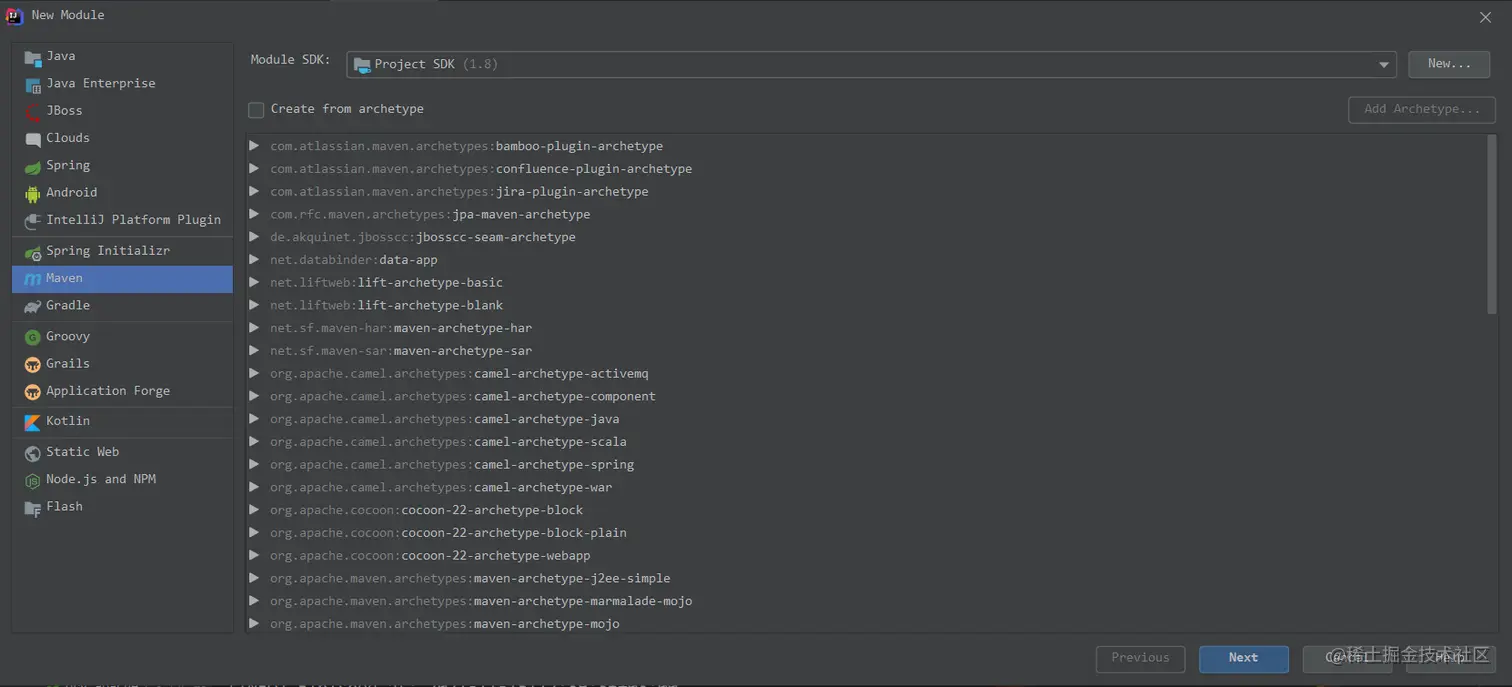Viewport: 1512px width, 687px height.
Task: Select maven-archetype-marmalade-mojo row
Action: point(867,601)
